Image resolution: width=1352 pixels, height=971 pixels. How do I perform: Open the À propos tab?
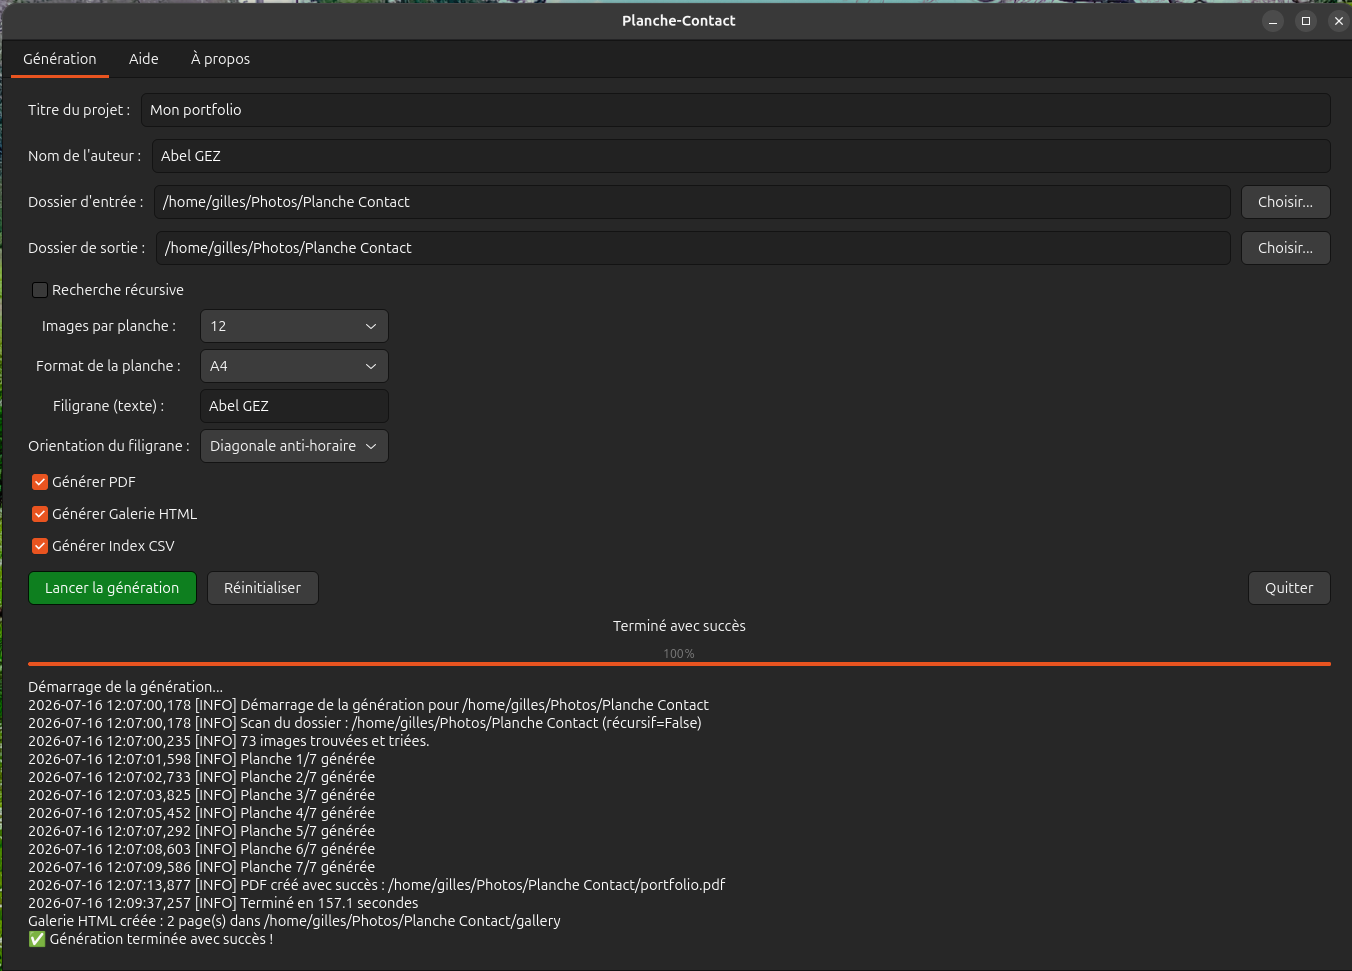coord(221,59)
